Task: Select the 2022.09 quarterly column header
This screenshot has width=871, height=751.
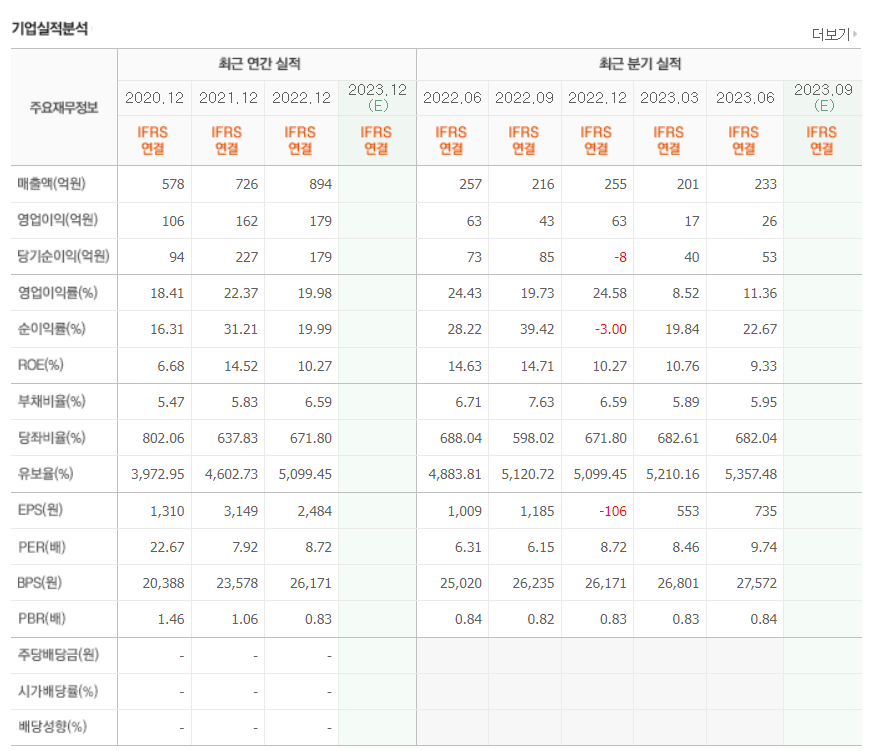Action: (x=524, y=98)
